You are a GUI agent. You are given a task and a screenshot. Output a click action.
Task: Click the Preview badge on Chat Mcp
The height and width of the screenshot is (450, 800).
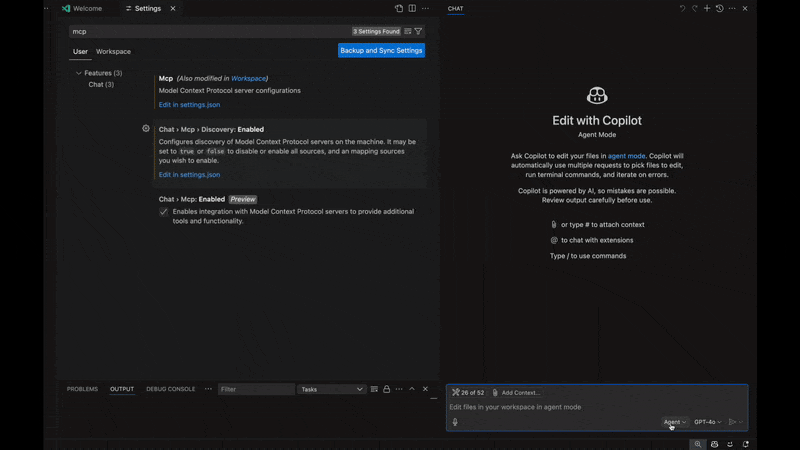[x=243, y=199]
